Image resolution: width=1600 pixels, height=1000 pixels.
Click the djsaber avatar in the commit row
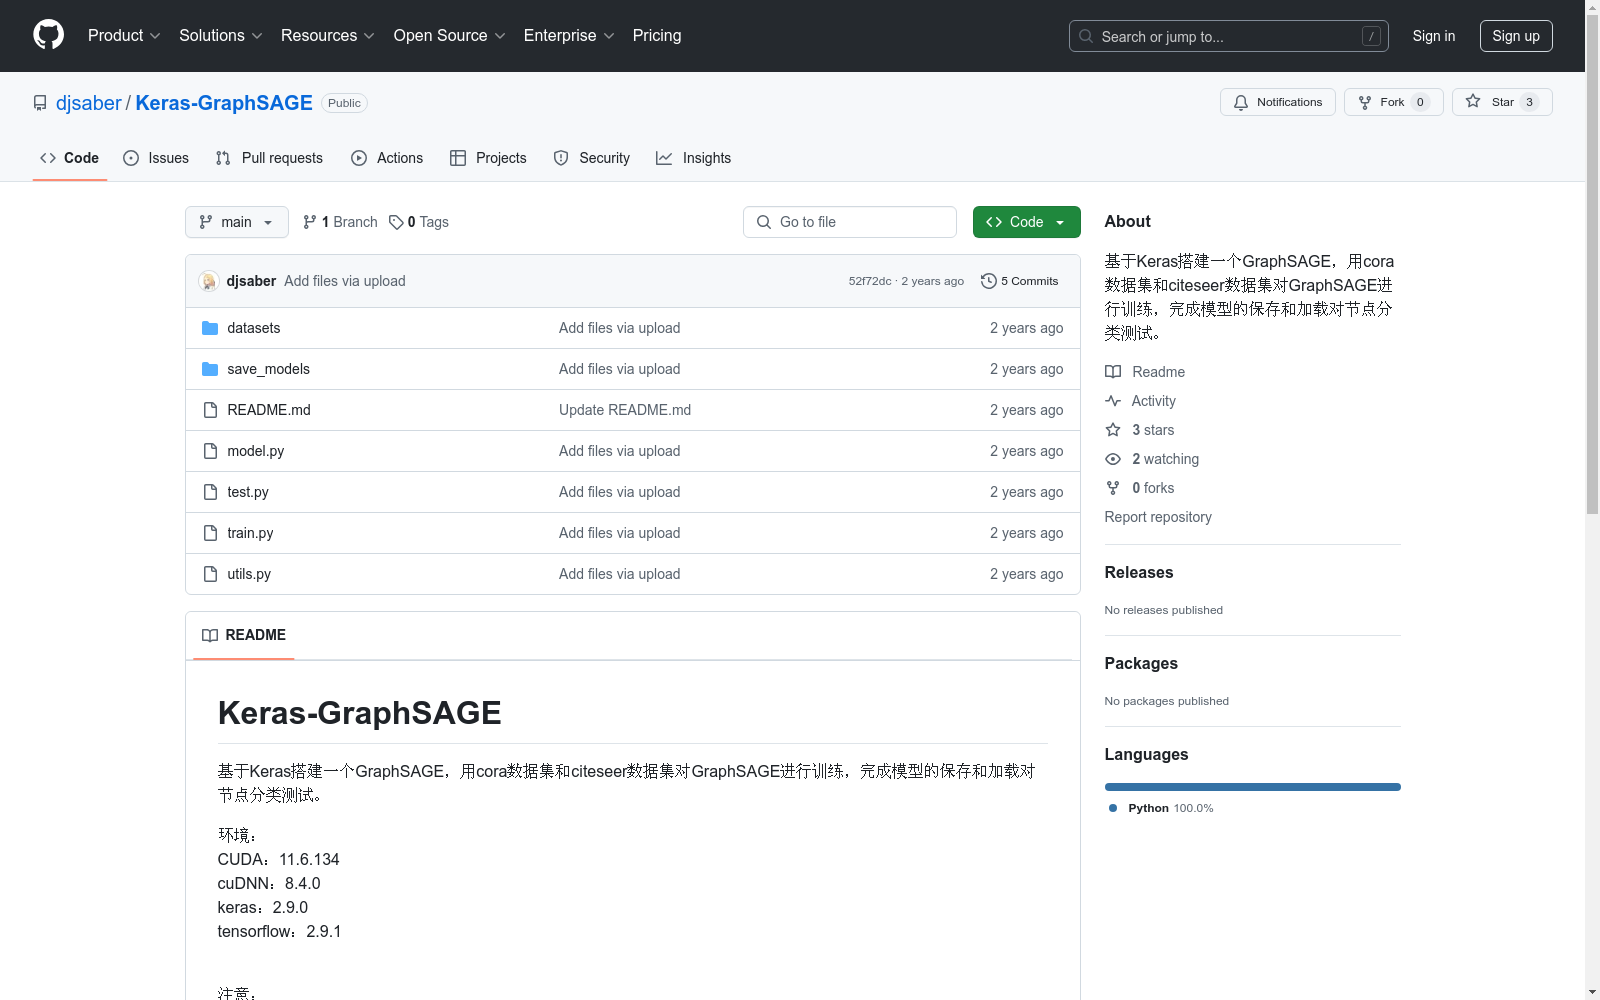(x=208, y=281)
